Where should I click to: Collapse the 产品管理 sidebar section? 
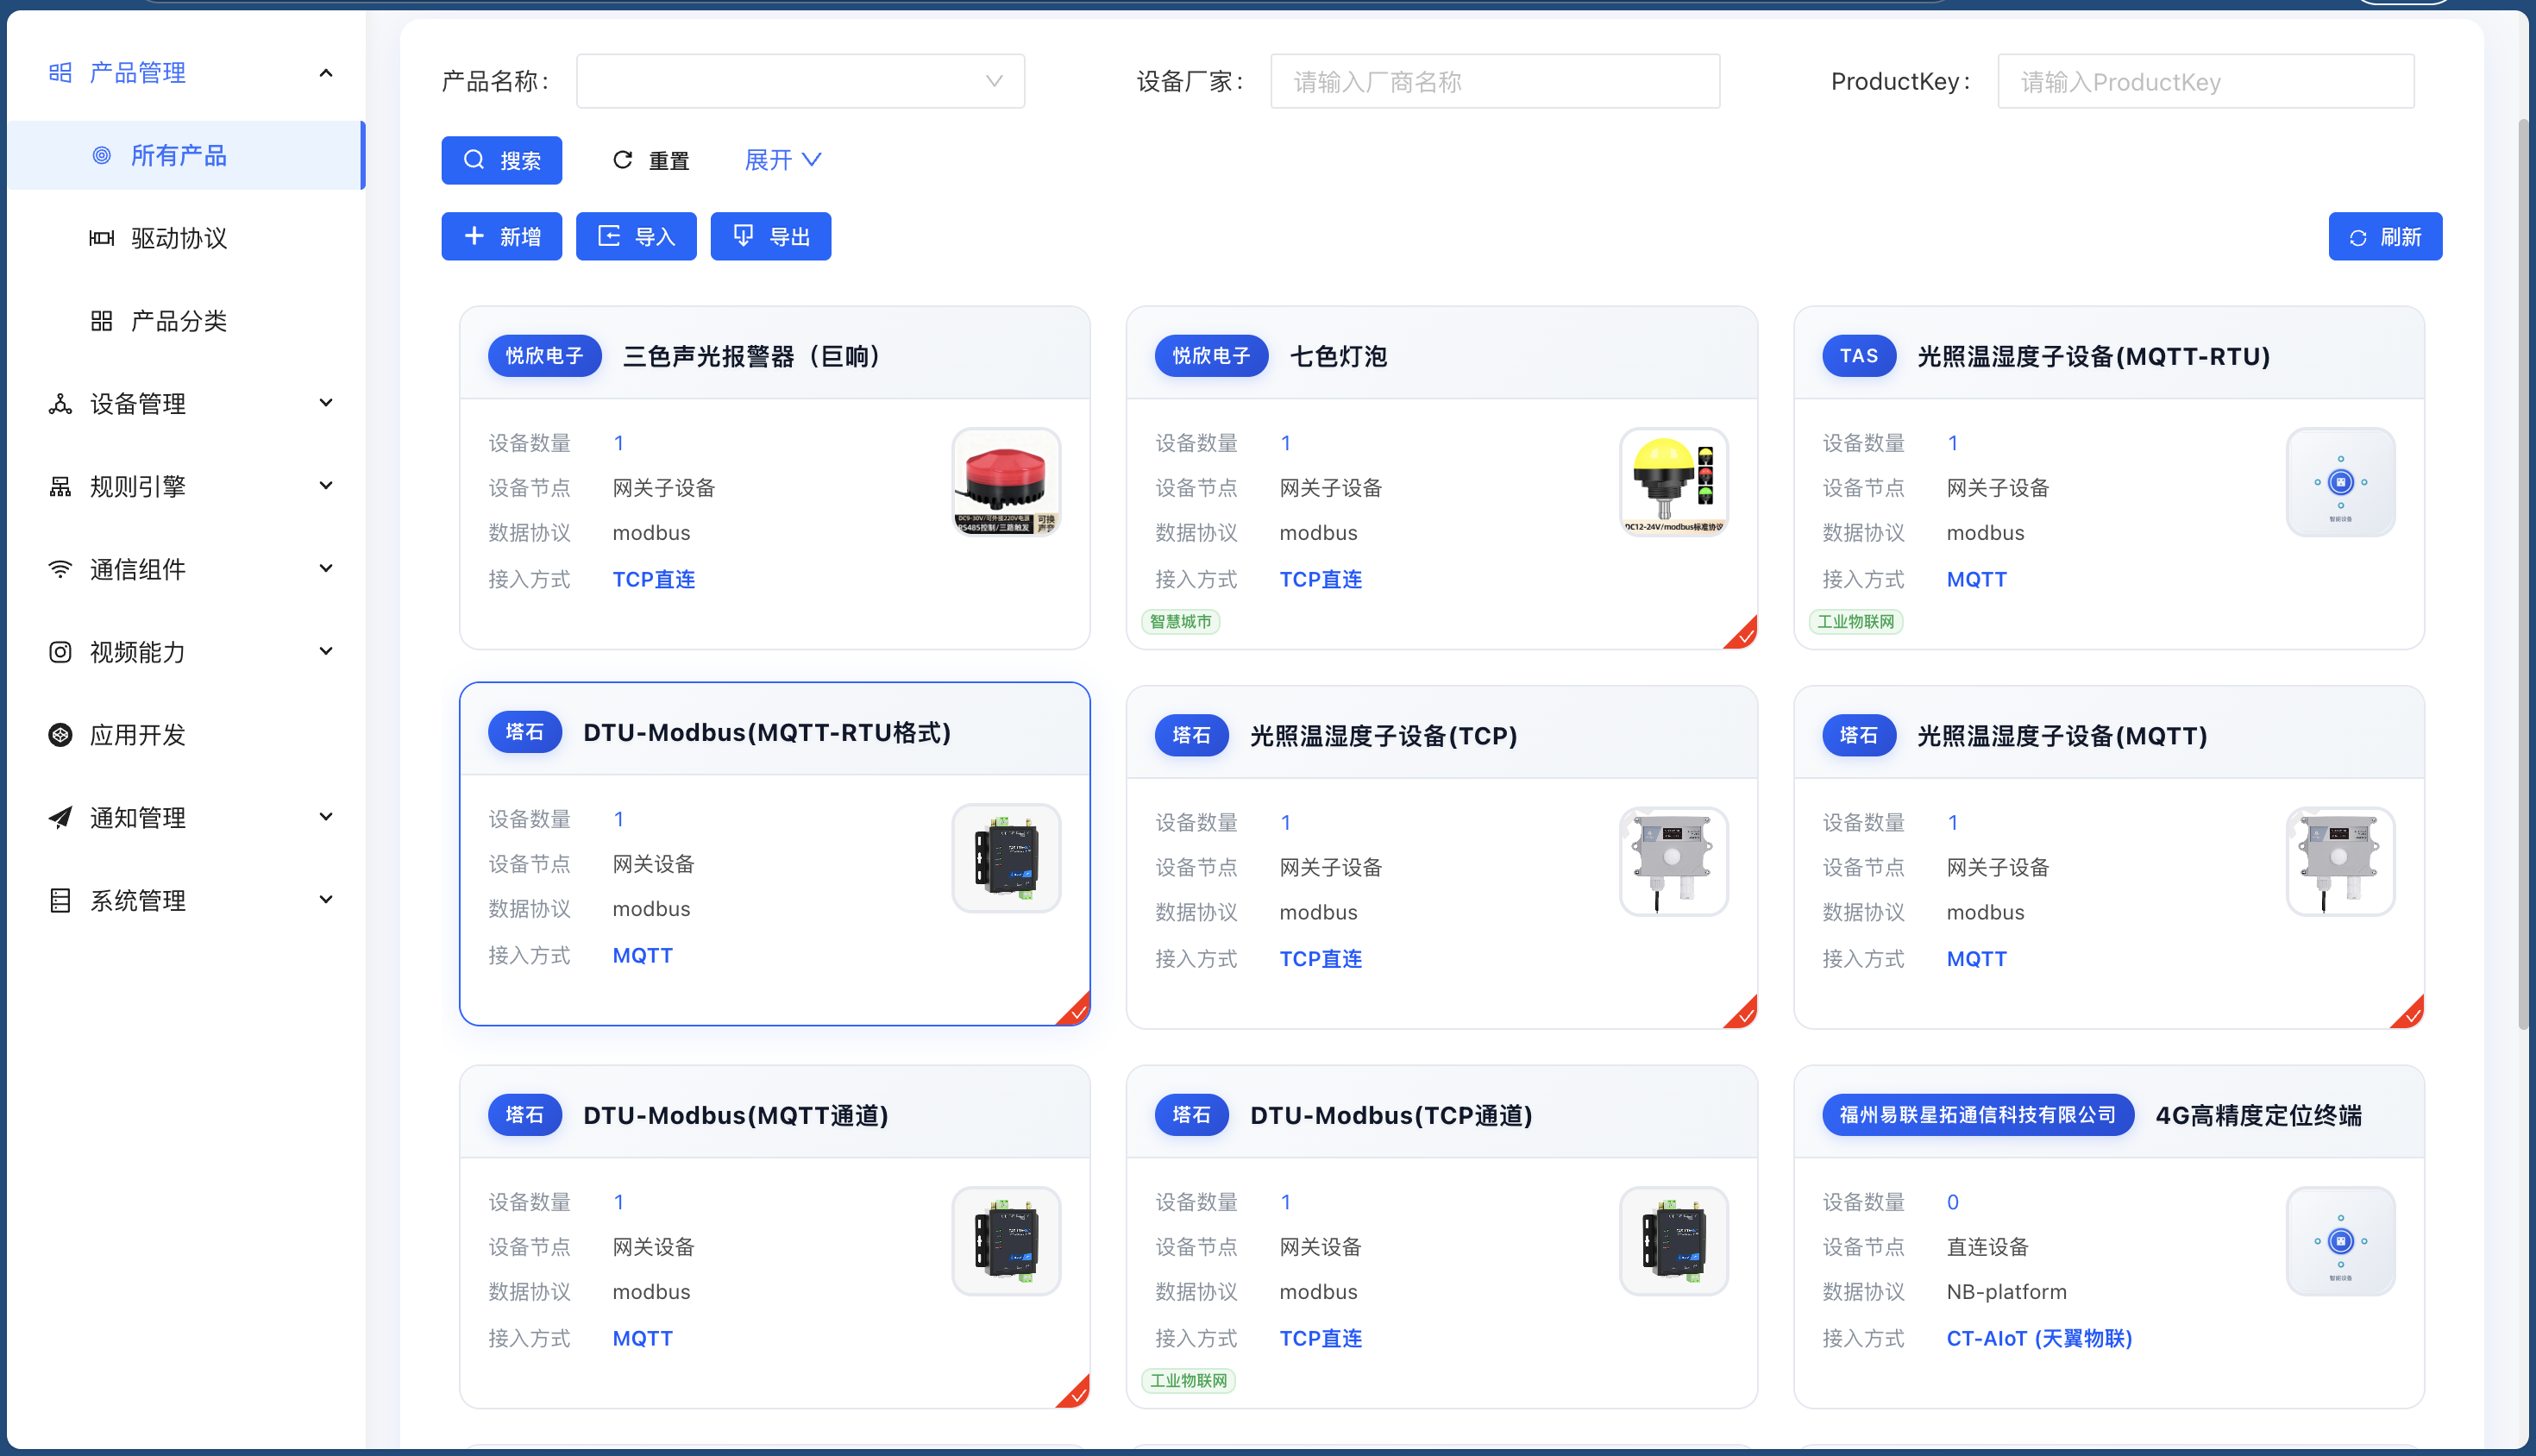(326, 72)
